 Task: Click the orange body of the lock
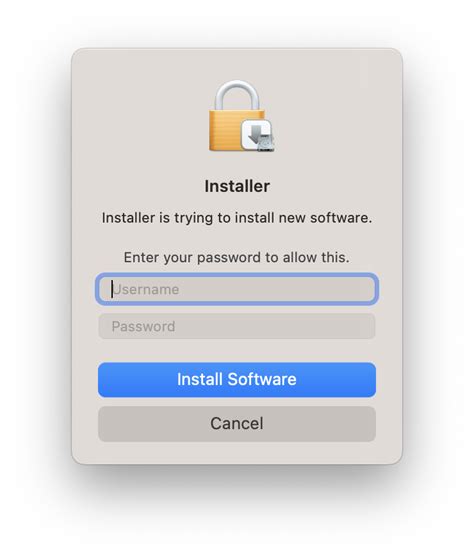pyautogui.click(x=226, y=130)
